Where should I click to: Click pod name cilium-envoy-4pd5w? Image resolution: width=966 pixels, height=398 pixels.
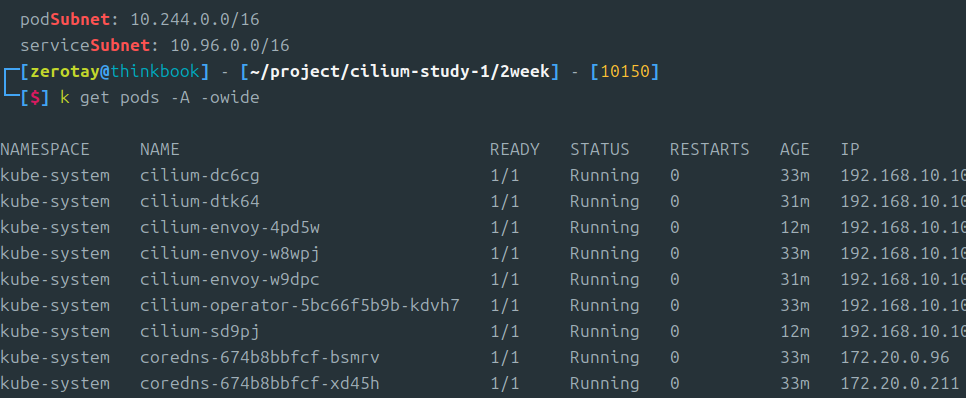(x=230, y=227)
